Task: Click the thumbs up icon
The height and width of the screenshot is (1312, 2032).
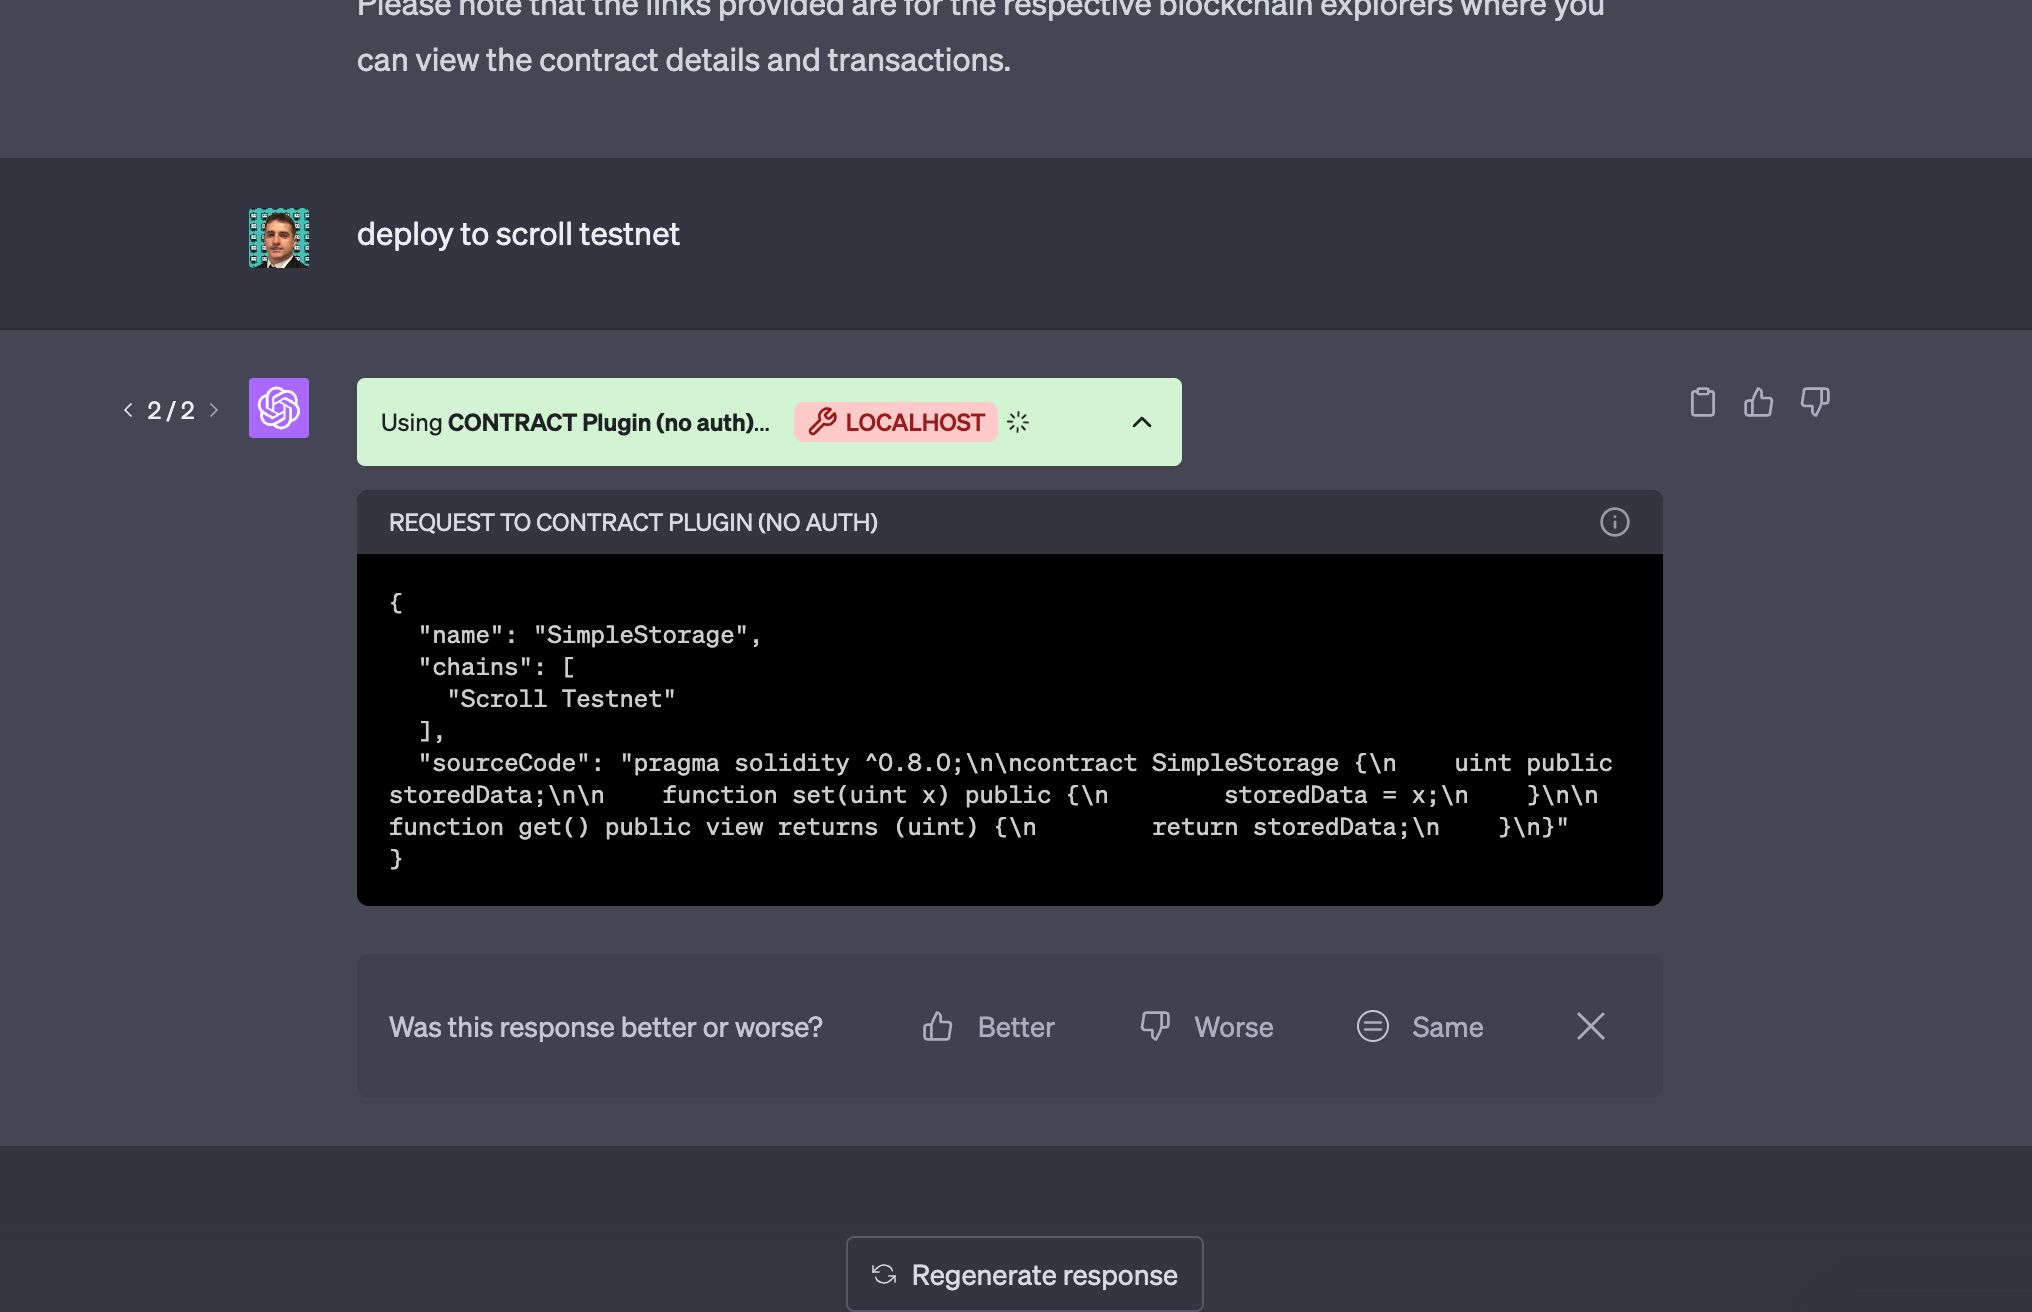Action: click(x=1759, y=403)
